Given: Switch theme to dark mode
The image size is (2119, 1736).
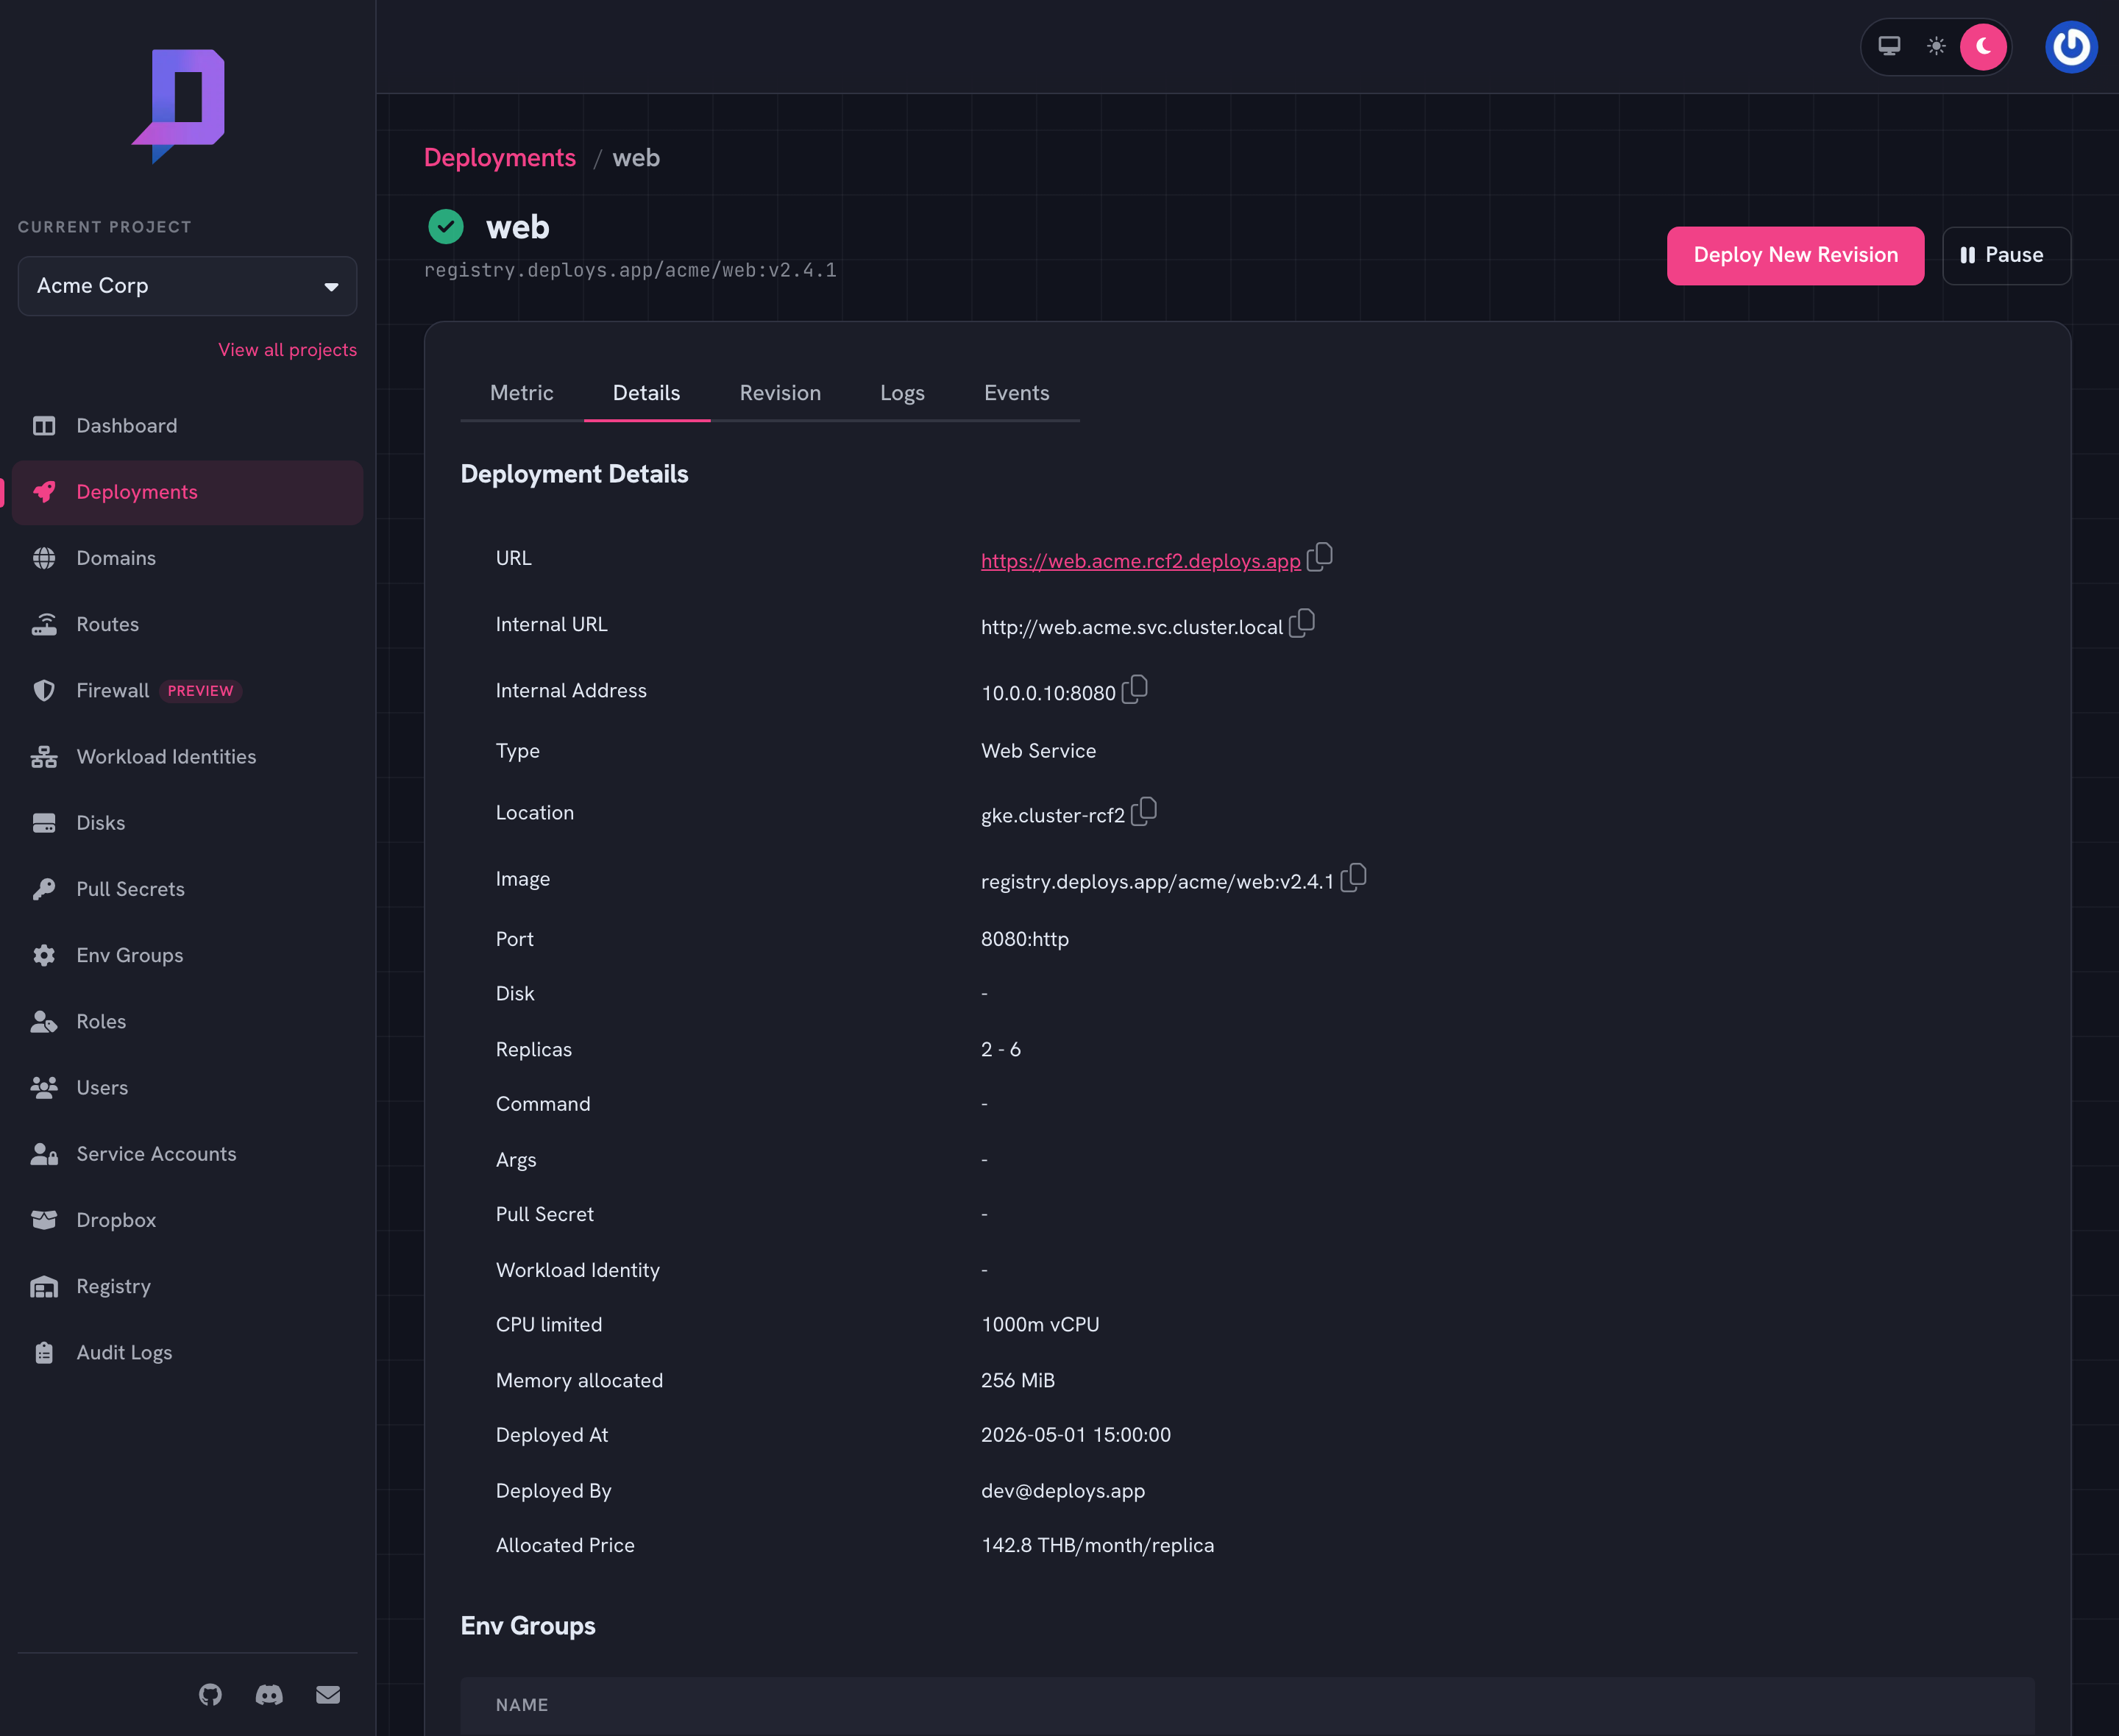Looking at the screenshot, I should coord(1983,46).
